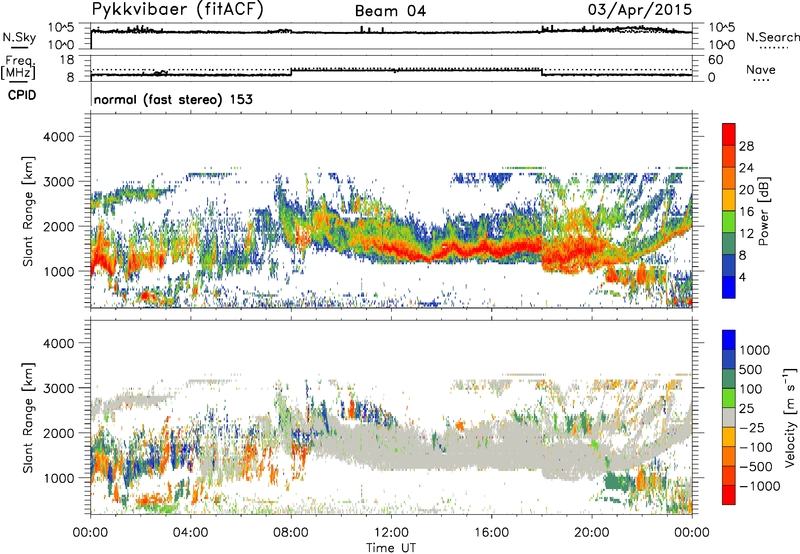Click the "04:00" time tick label

click(190, 533)
